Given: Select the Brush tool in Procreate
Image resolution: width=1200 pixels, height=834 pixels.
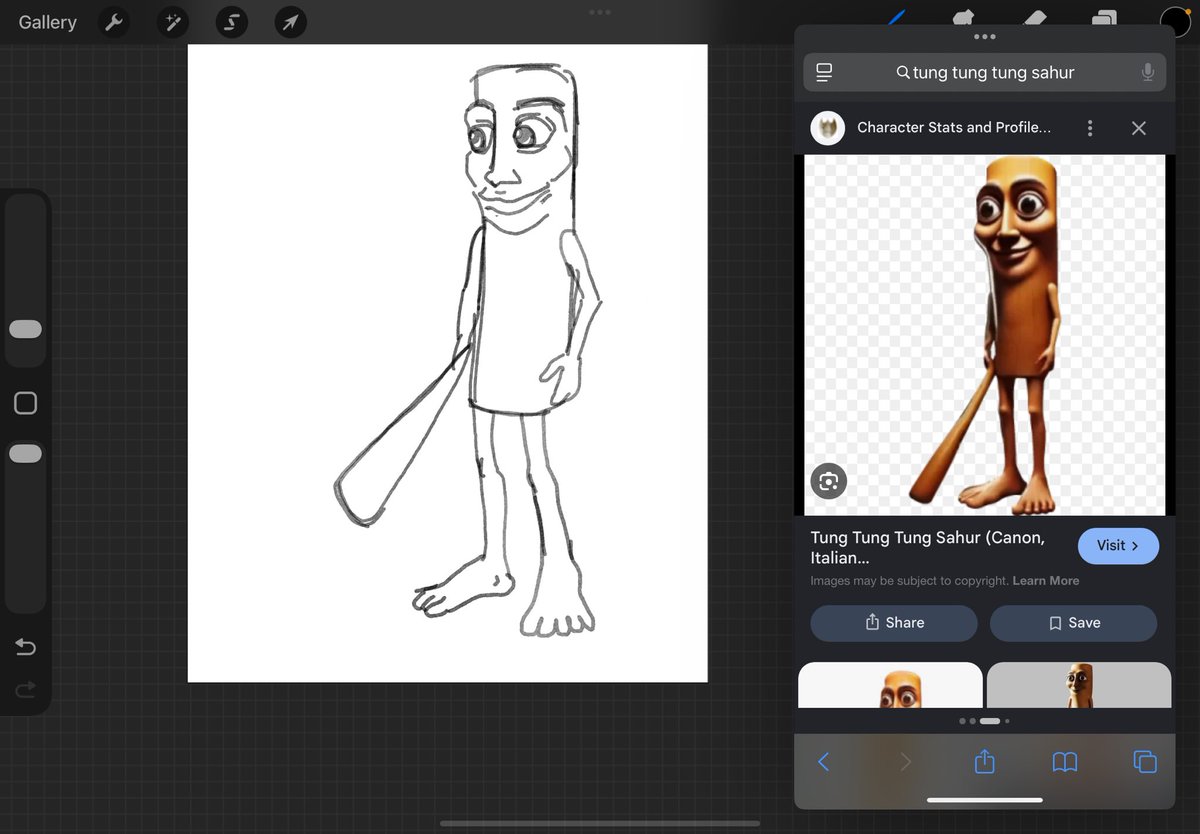Looking at the screenshot, I should (897, 18).
